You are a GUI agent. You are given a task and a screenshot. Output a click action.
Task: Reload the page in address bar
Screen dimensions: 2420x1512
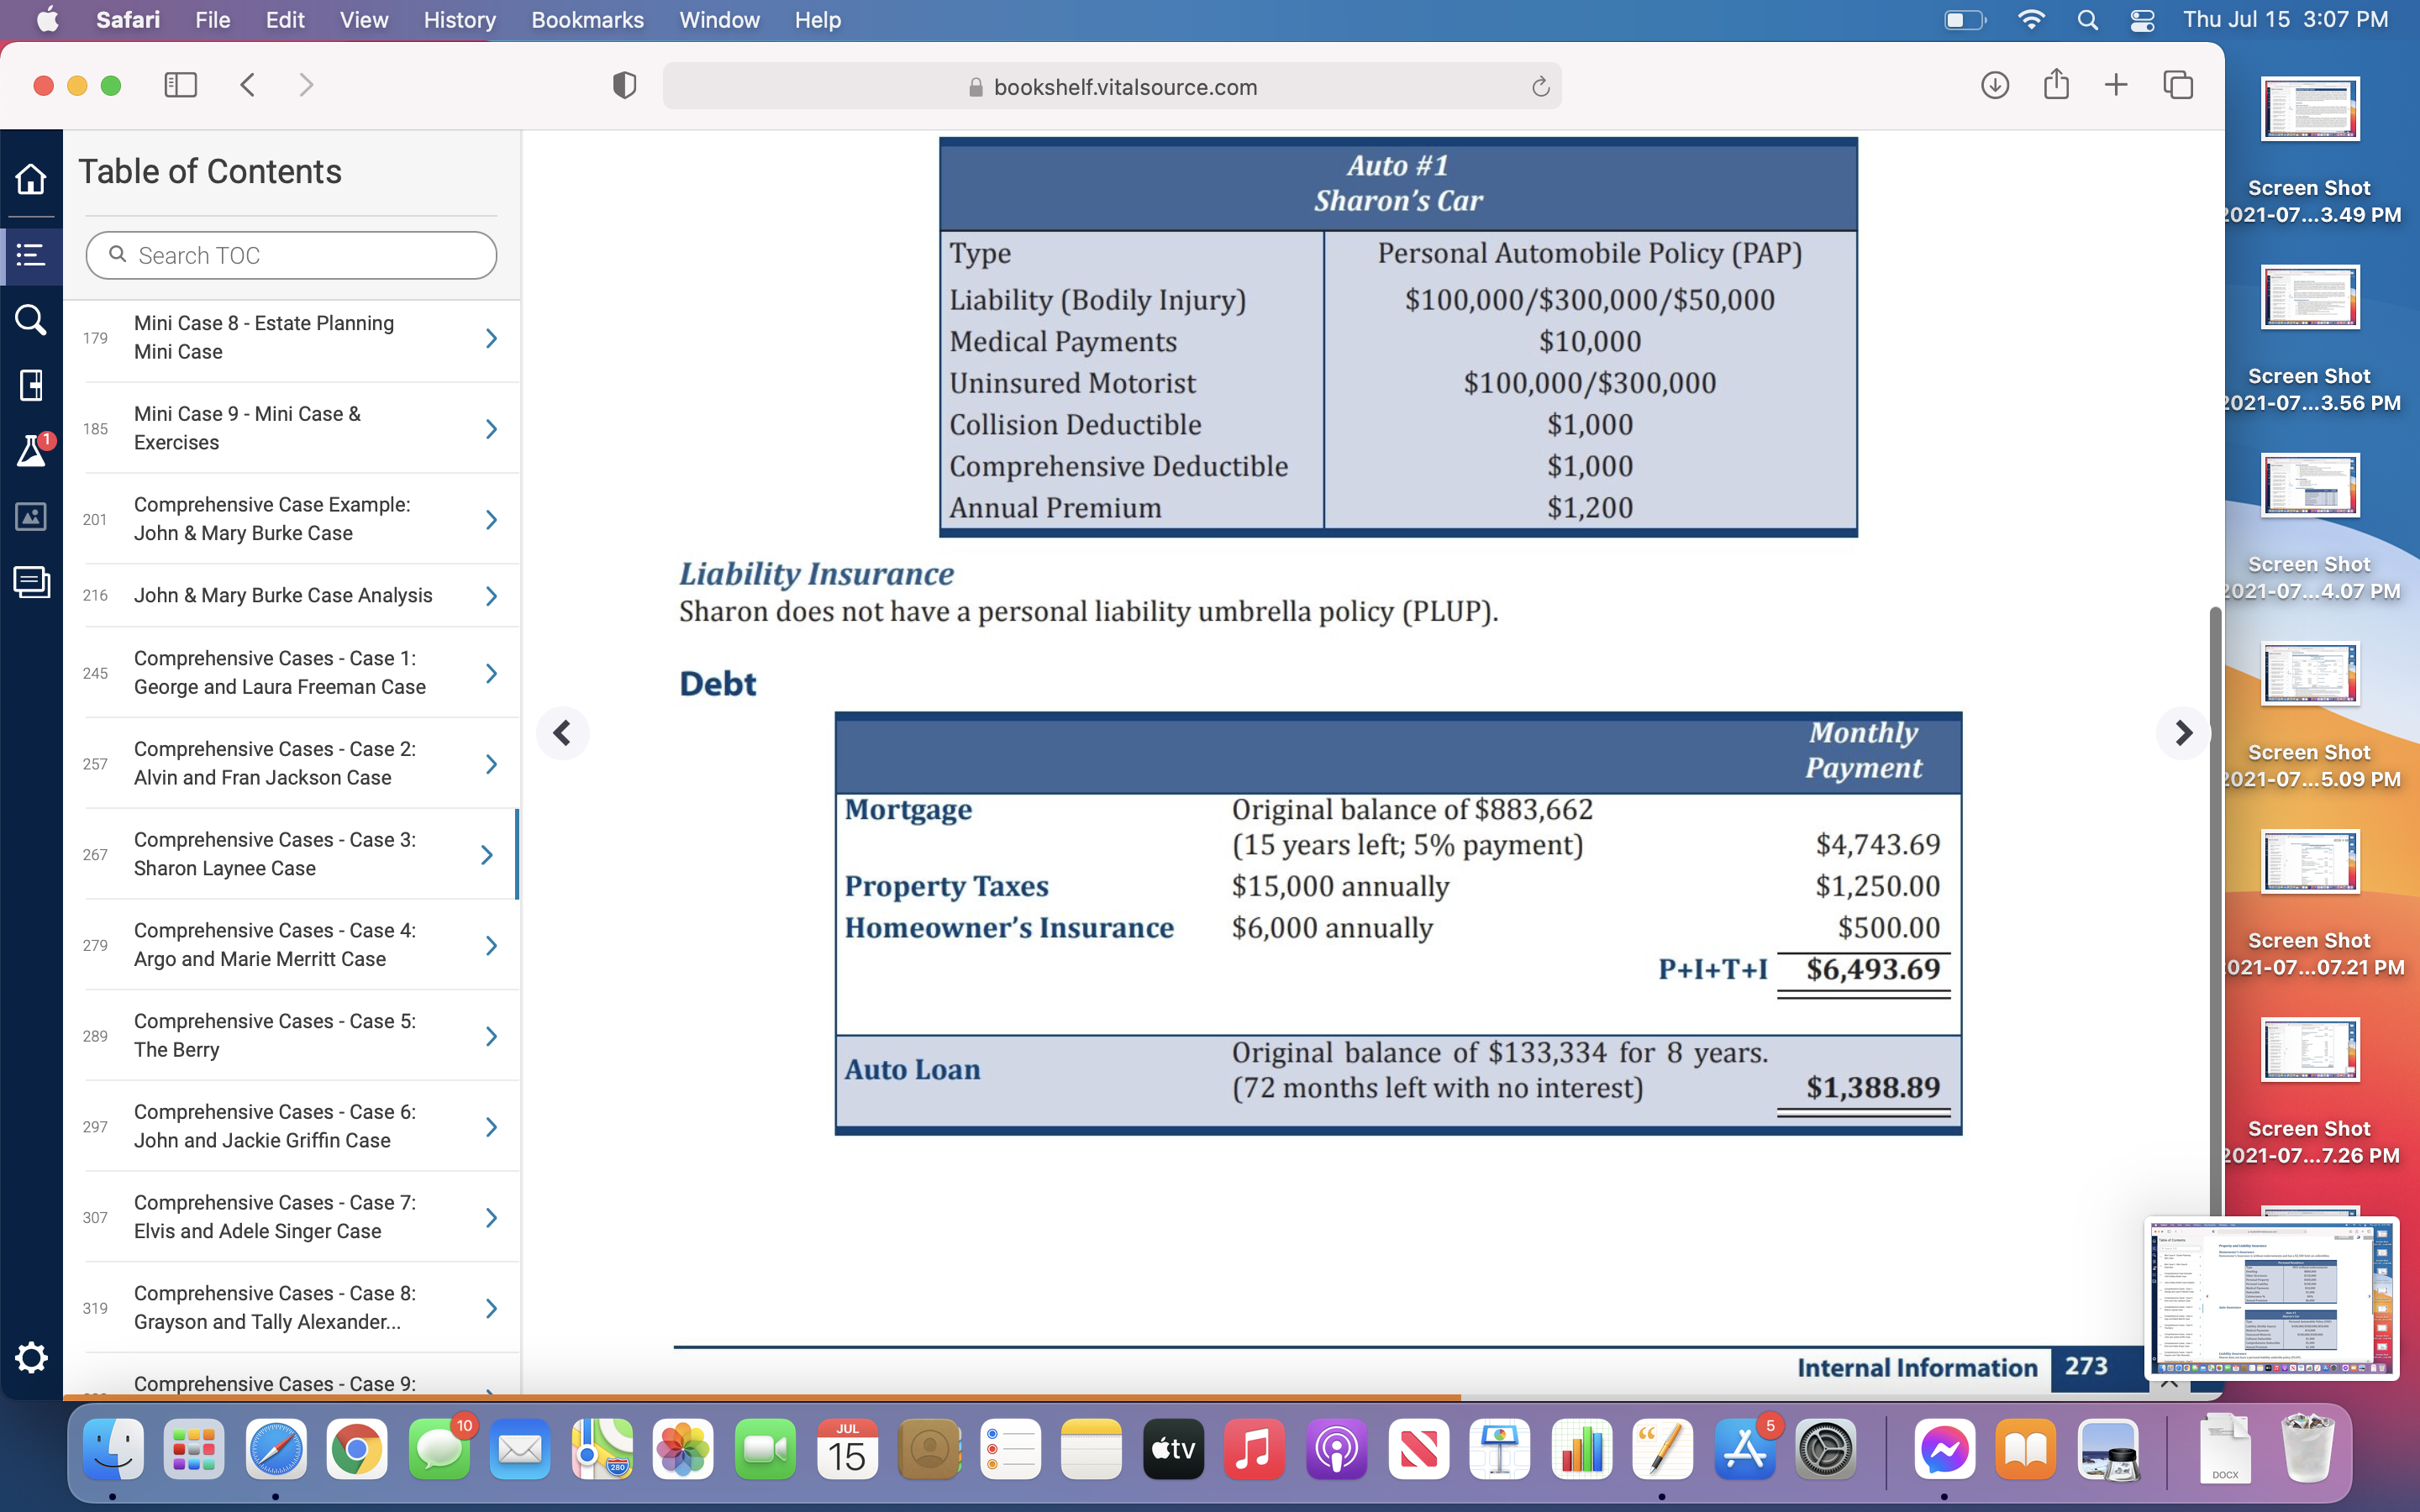(x=1540, y=87)
